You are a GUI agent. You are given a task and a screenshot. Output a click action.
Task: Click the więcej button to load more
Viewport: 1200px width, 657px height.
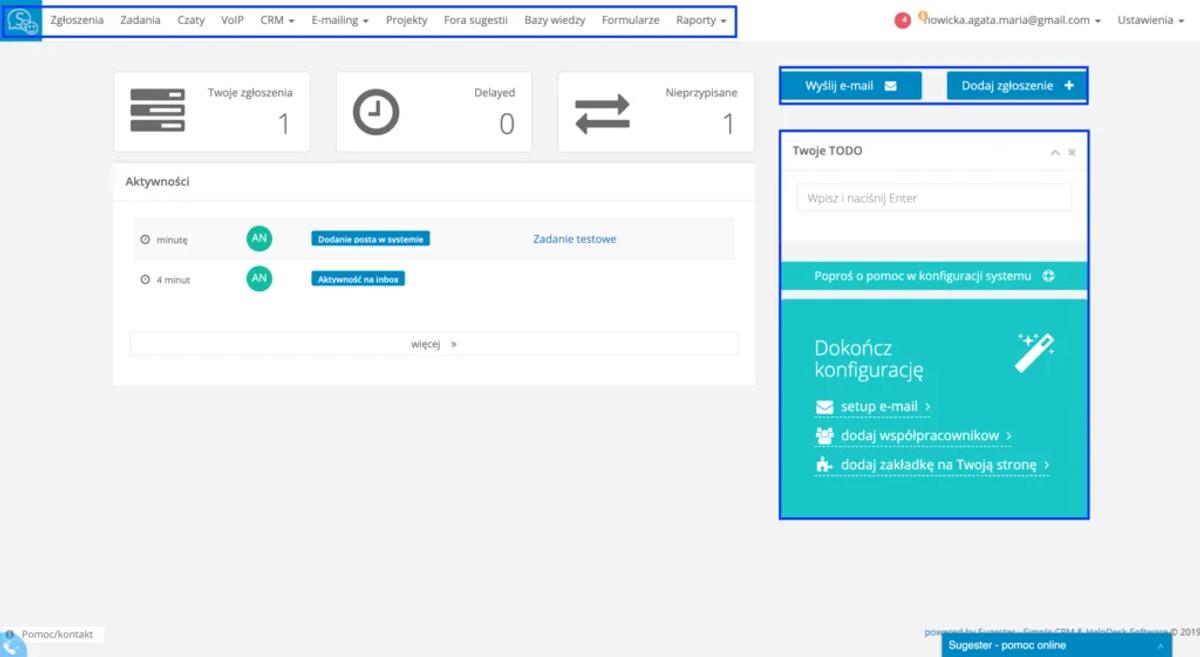(x=434, y=344)
